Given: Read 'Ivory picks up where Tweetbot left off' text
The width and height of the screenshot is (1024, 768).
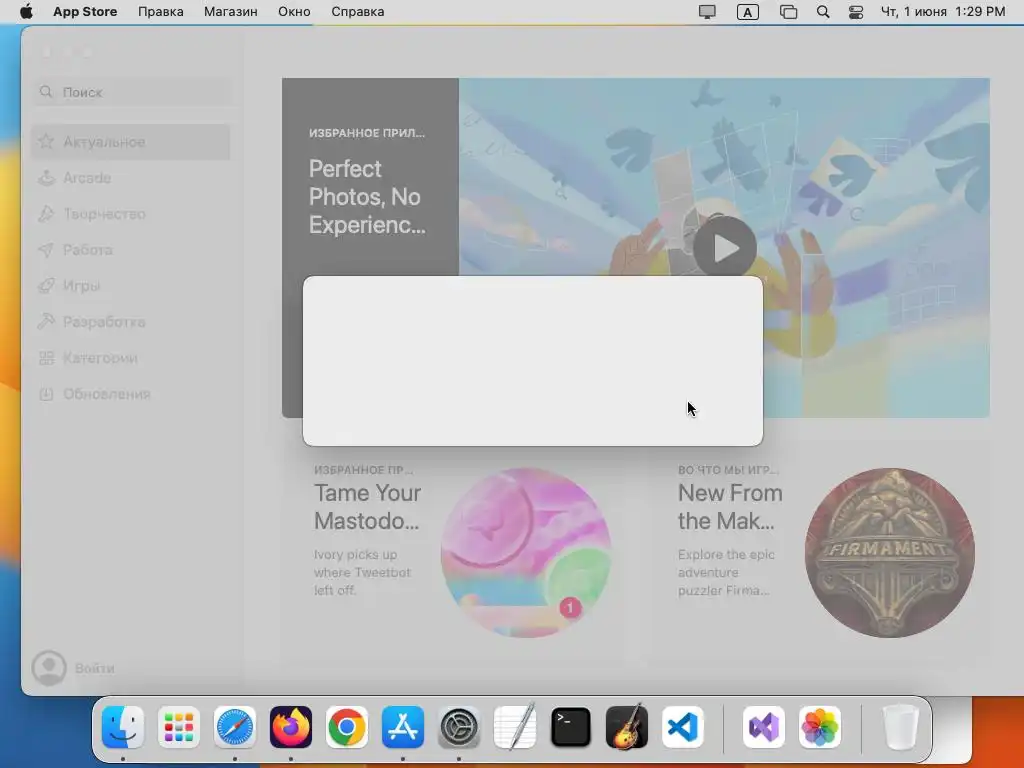Looking at the screenshot, I should click(x=362, y=572).
